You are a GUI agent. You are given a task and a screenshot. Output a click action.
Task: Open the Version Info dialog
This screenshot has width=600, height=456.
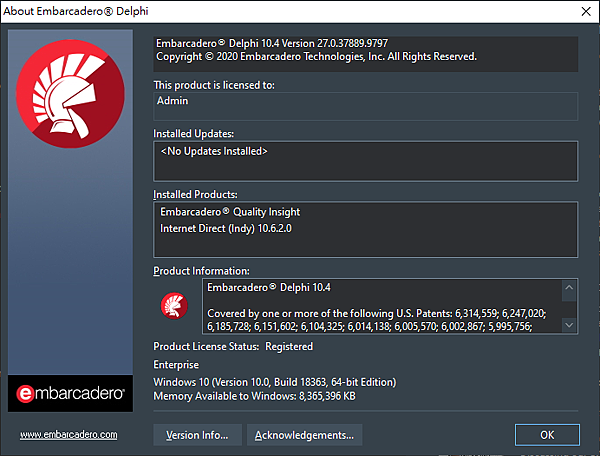tap(197, 435)
